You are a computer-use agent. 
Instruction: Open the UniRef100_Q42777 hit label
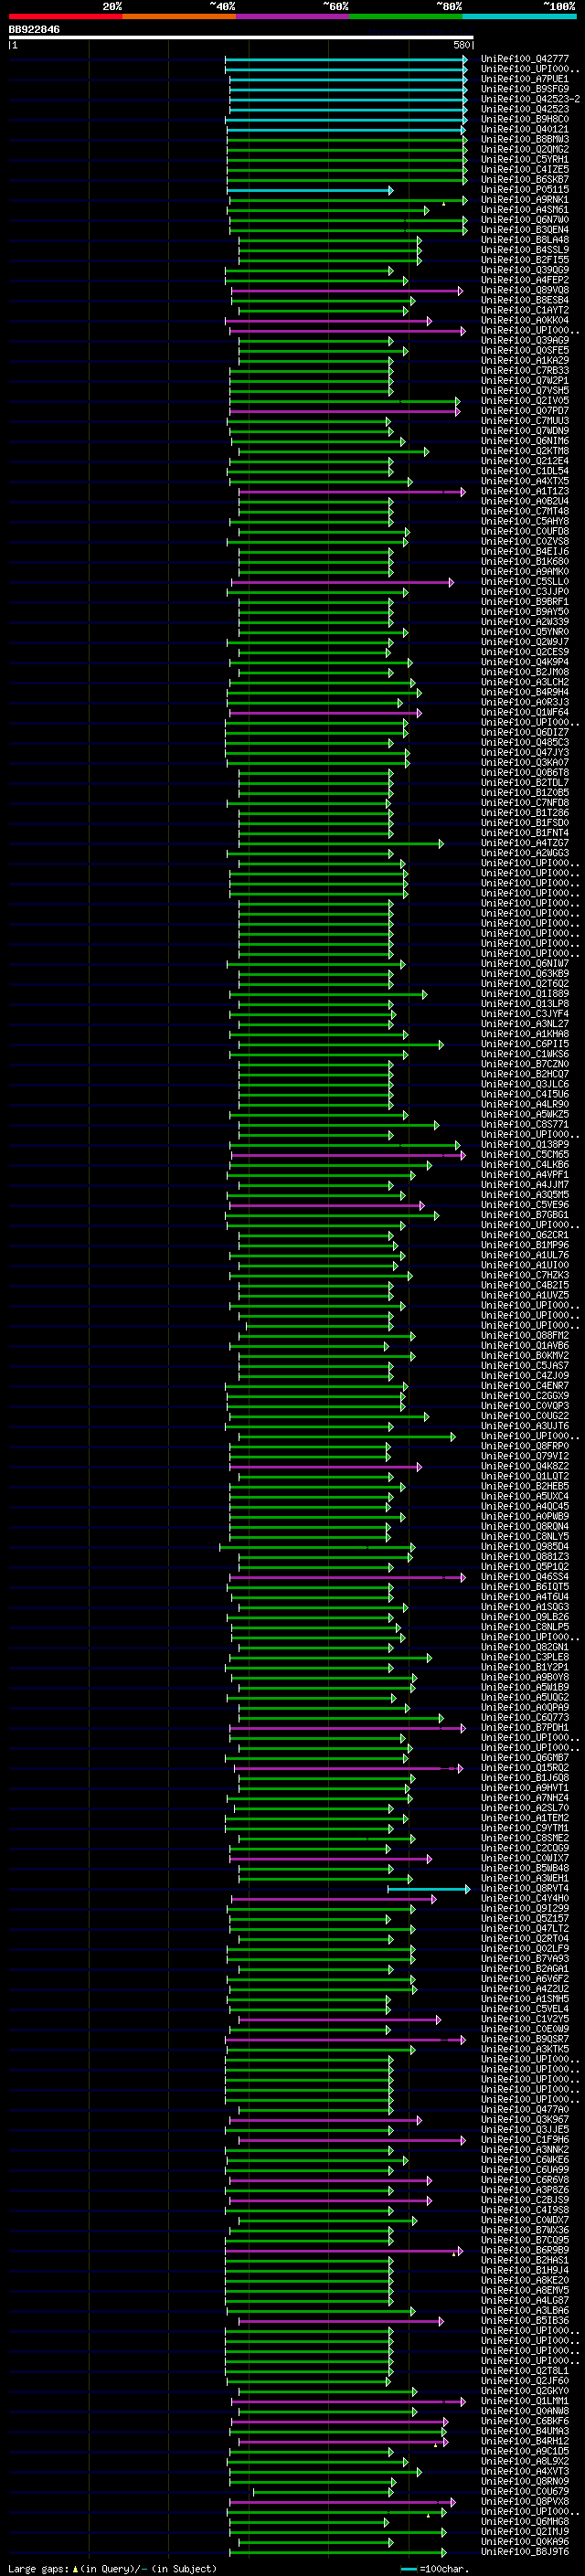click(x=525, y=59)
